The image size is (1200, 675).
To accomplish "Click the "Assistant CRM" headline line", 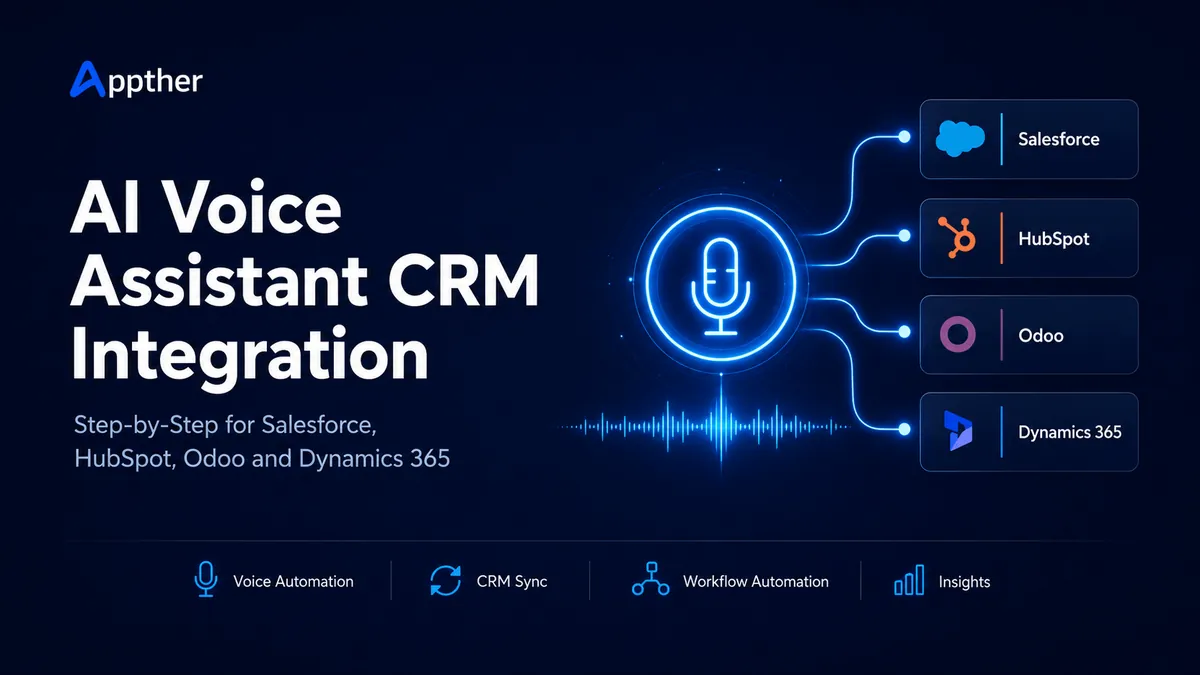I will tap(306, 283).
